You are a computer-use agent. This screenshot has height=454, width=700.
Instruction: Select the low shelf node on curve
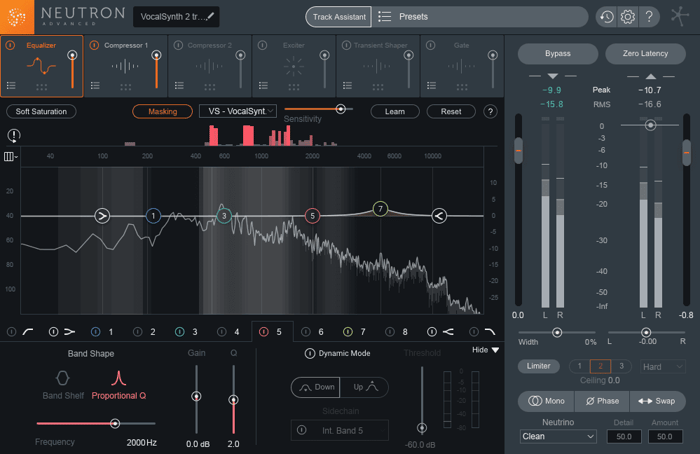tap(102, 216)
